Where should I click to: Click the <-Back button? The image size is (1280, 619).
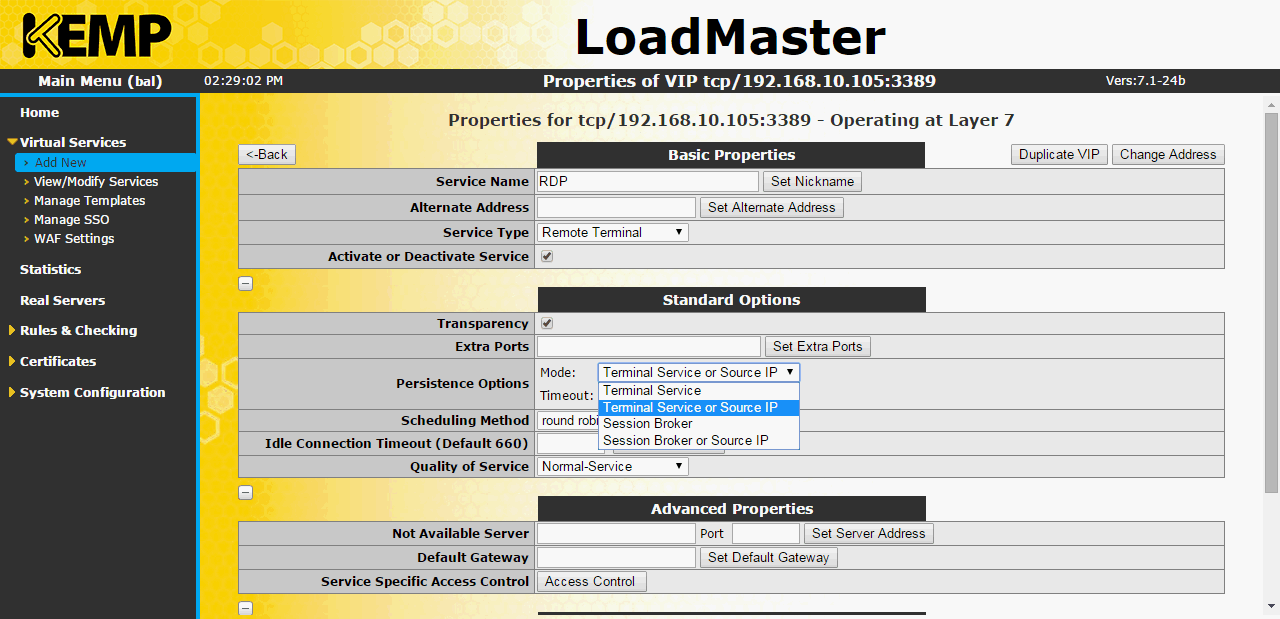(x=267, y=155)
